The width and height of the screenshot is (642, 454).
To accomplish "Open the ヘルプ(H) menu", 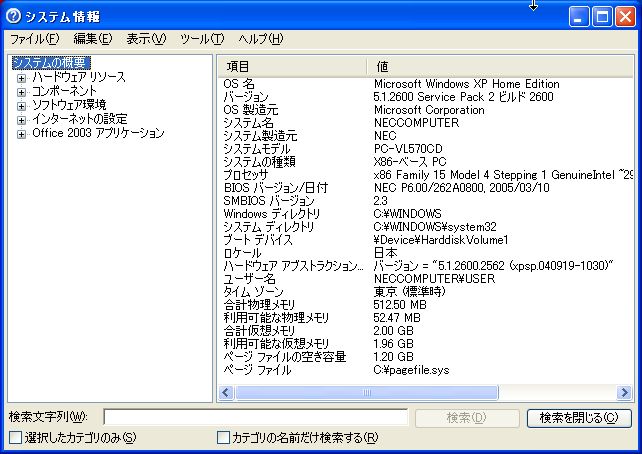I will [x=260, y=39].
